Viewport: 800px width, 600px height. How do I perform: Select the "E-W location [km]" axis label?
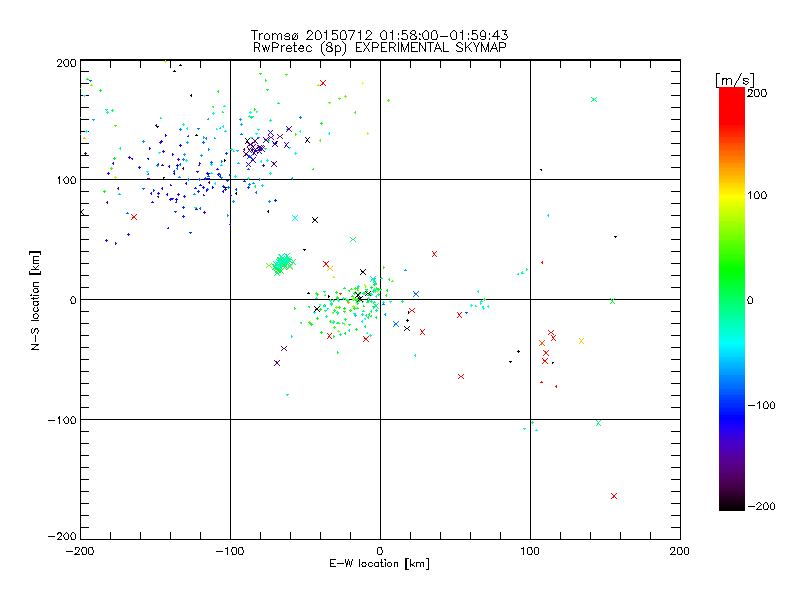point(379,563)
